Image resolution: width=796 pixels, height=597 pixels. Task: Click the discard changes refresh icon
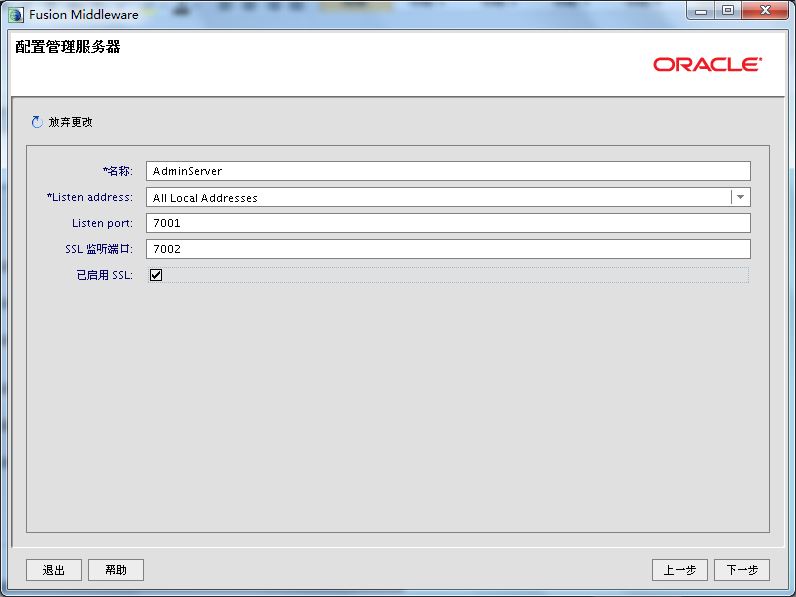(x=37, y=122)
